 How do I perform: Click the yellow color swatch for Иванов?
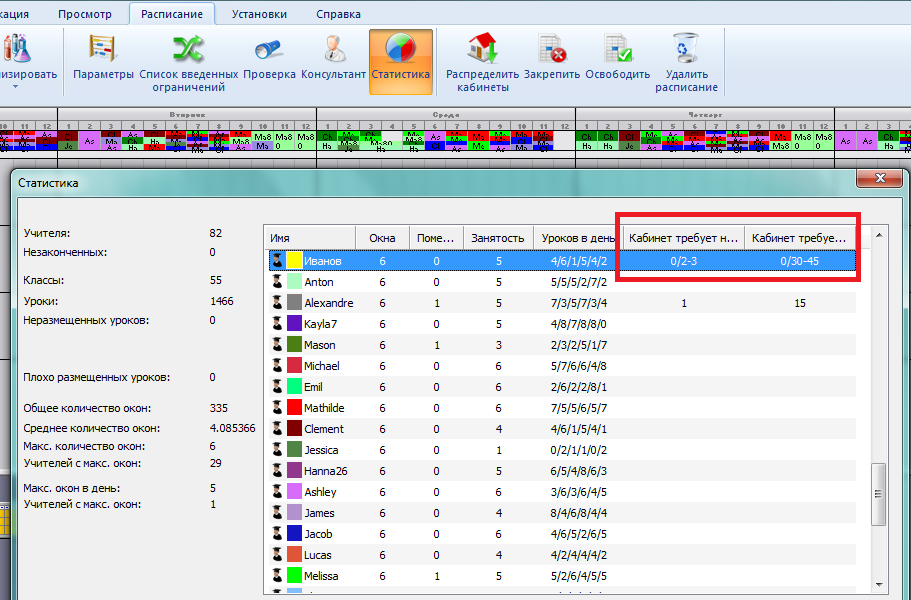[295, 261]
